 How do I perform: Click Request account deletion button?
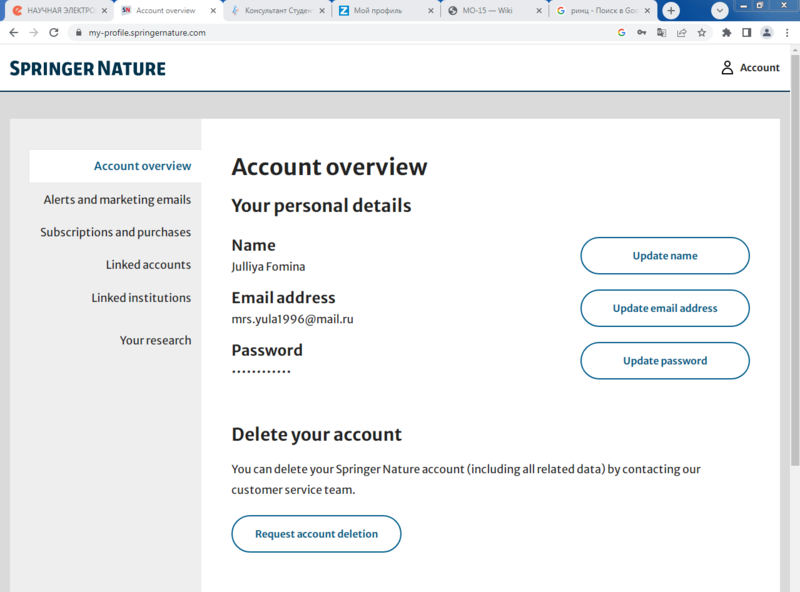pos(316,534)
